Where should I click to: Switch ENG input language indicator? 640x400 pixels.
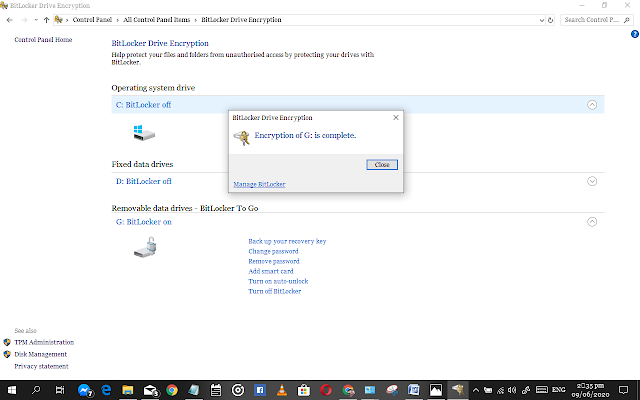[559, 390]
